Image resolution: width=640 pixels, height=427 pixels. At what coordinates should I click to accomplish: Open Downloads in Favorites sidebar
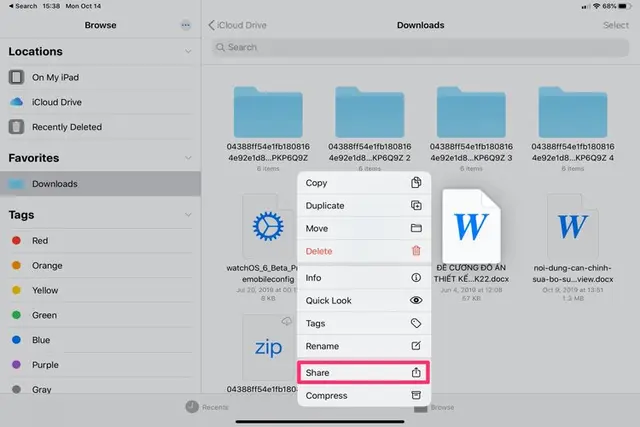[100, 184]
